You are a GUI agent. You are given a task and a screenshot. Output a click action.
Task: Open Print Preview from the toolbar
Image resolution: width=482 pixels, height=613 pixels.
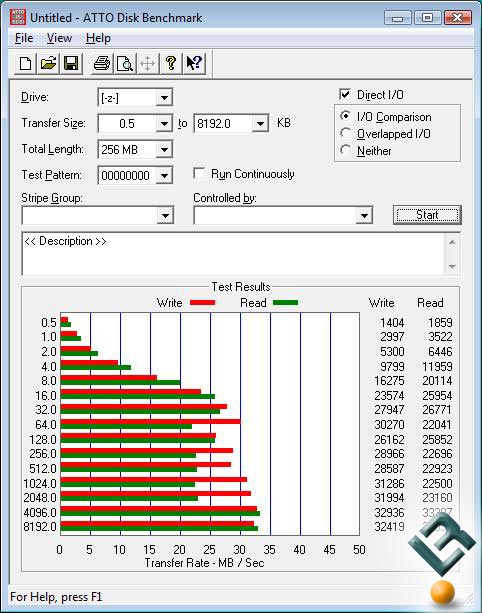pyautogui.click(x=125, y=63)
